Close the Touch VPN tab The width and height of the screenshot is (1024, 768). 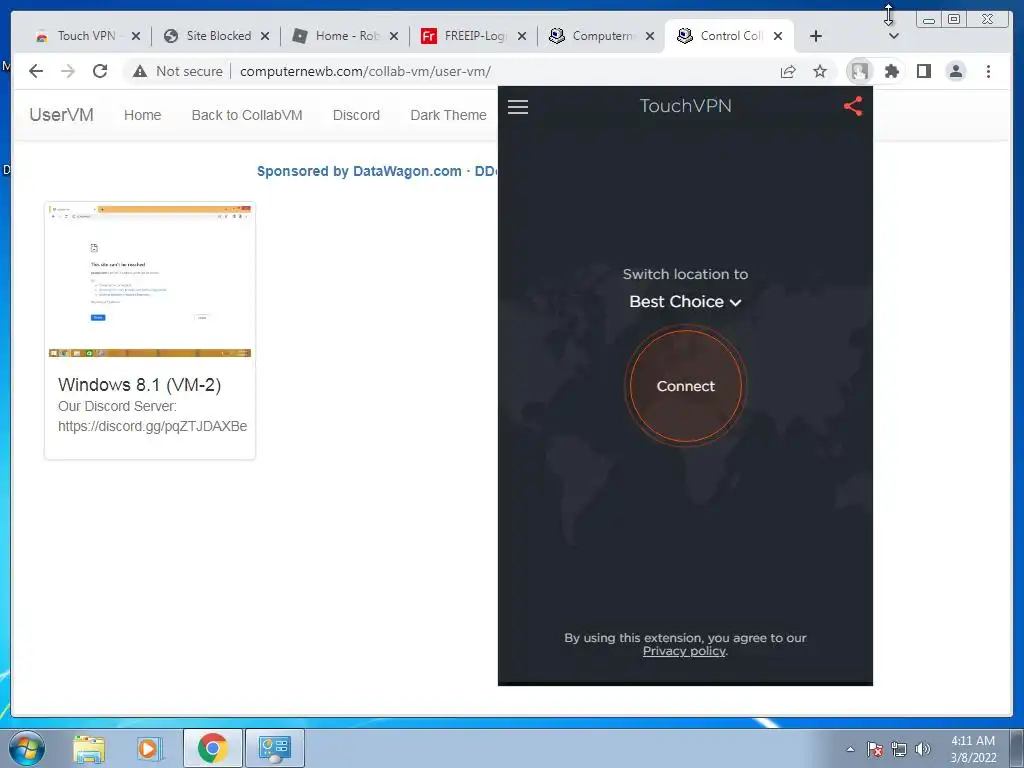(136, 36)
